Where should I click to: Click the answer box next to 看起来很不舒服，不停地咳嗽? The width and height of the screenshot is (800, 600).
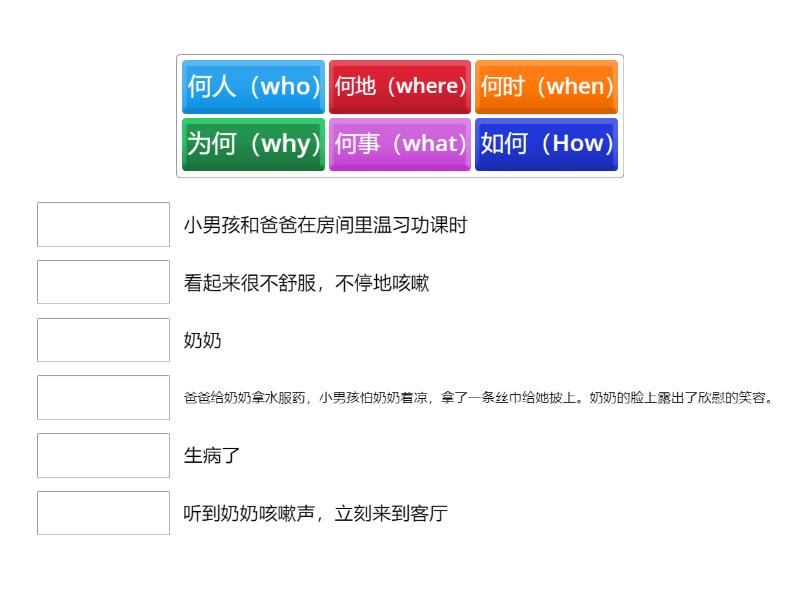(x=102, y=282)
